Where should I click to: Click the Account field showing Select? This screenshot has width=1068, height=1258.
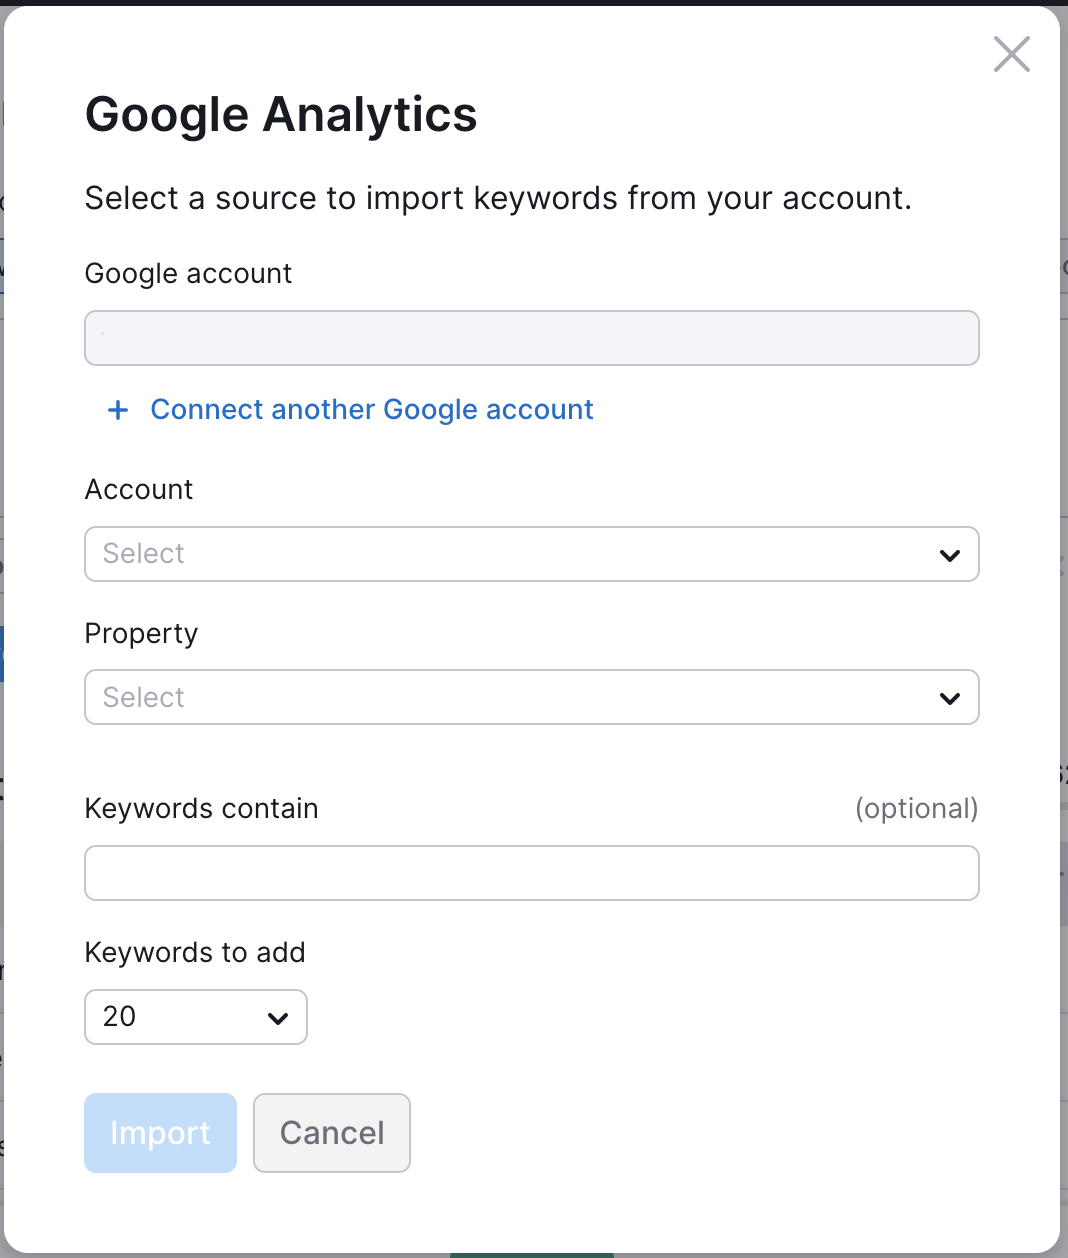[x=143, y=554]
